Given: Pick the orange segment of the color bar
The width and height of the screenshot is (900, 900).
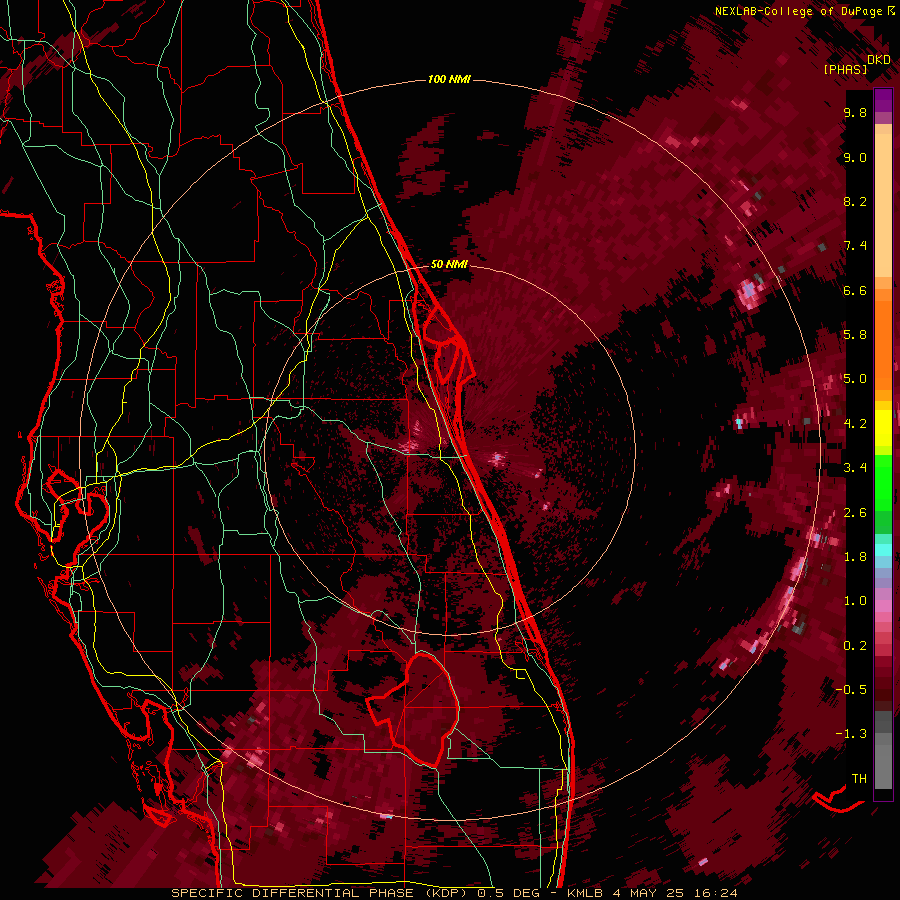Looking at the screenshot, I should pos(883,346).
